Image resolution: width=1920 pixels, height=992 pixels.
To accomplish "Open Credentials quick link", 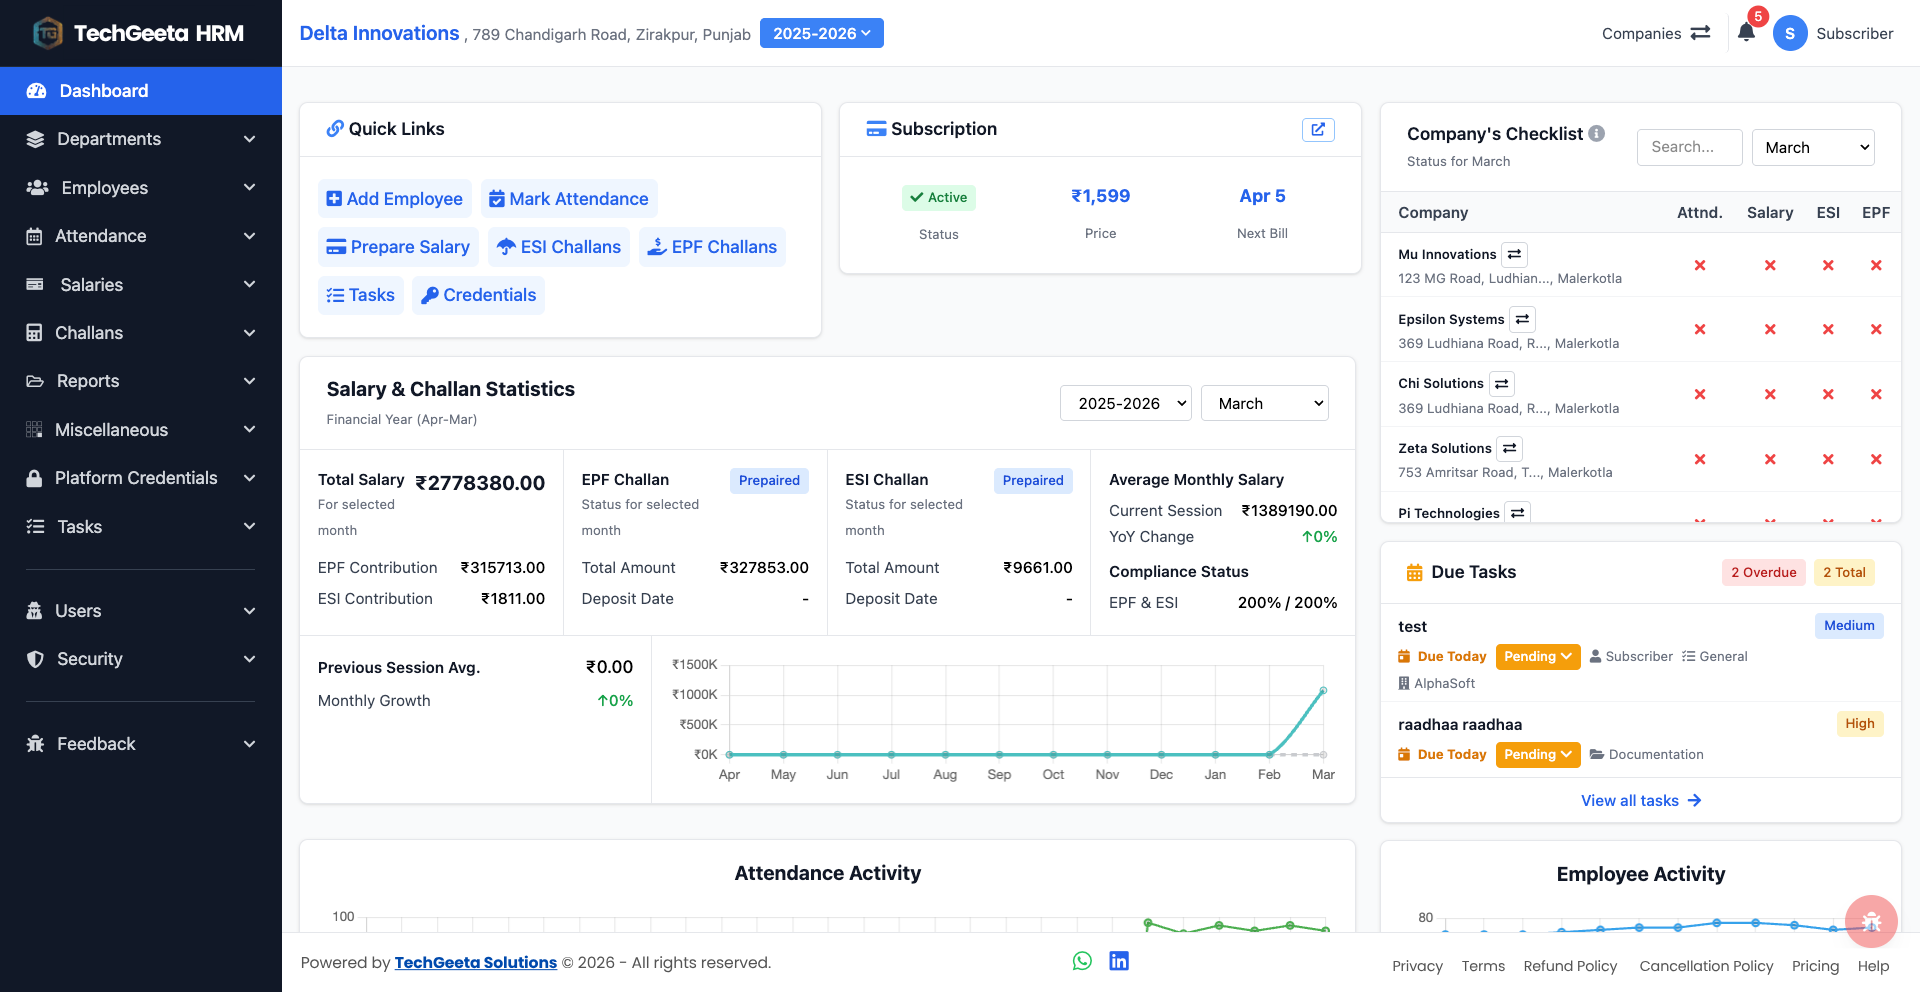I will click(478, 295).
